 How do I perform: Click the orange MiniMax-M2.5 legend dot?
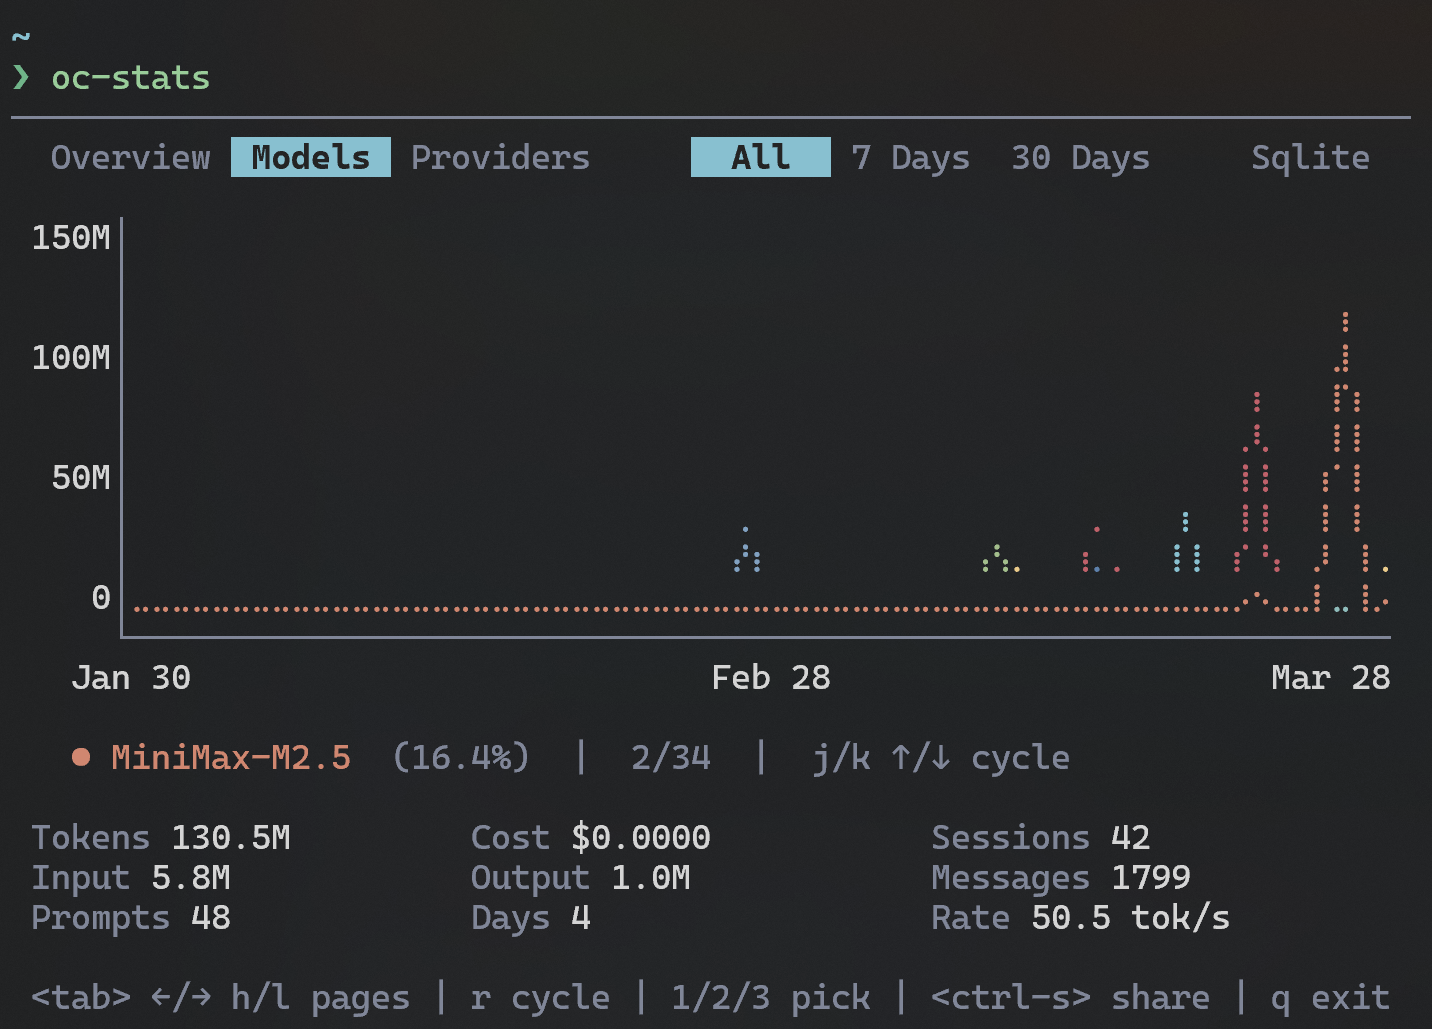[81, 758]
